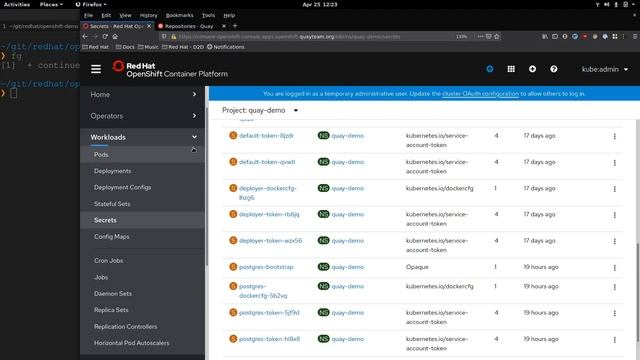Open Notifications bookmark in bookmarks bar
Image resolution: width=640 pixels, height=360 pixels.
coord(226,47)
